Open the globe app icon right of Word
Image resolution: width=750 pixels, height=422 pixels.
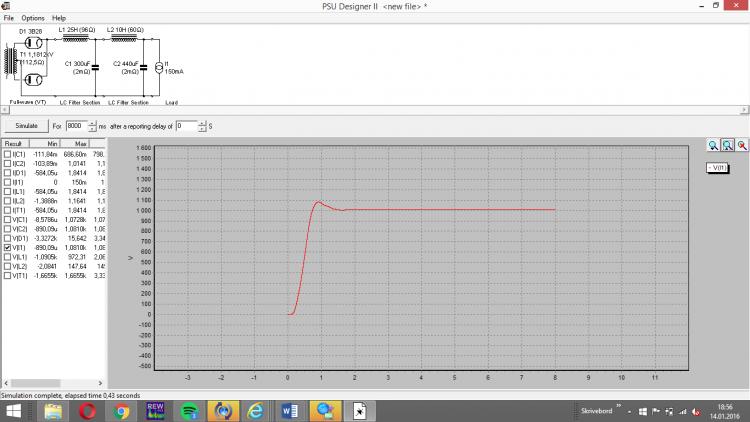coord(325,411)
